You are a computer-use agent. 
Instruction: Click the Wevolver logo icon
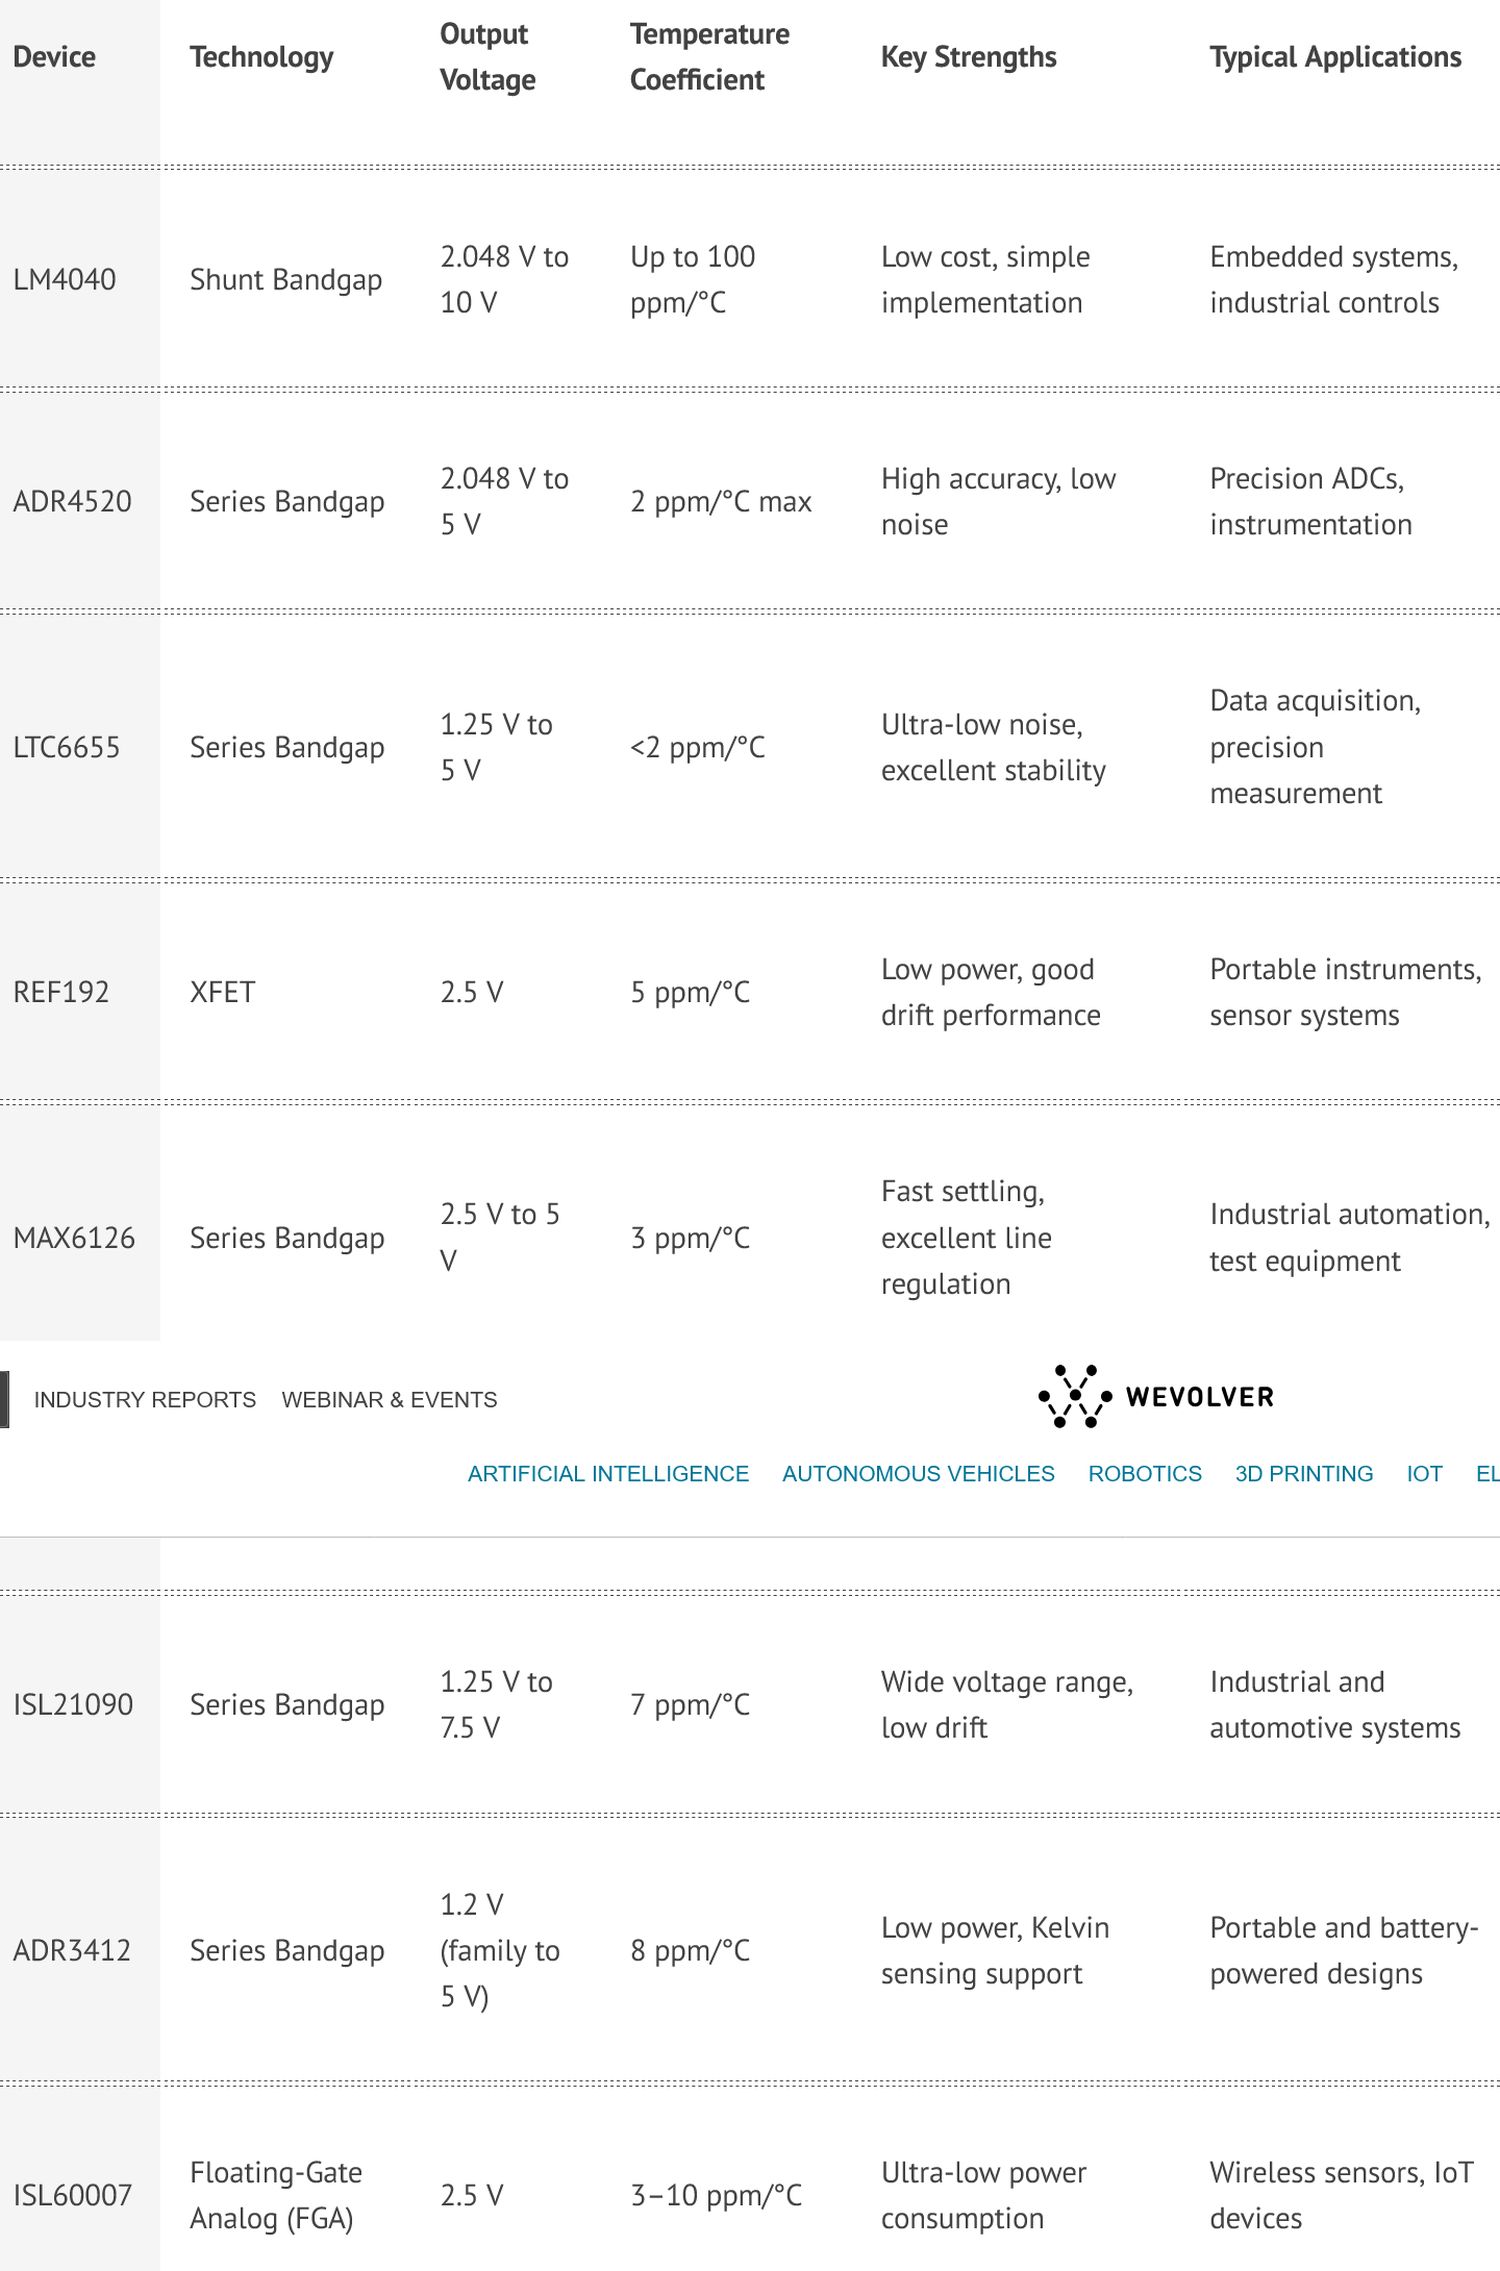1074,1396
